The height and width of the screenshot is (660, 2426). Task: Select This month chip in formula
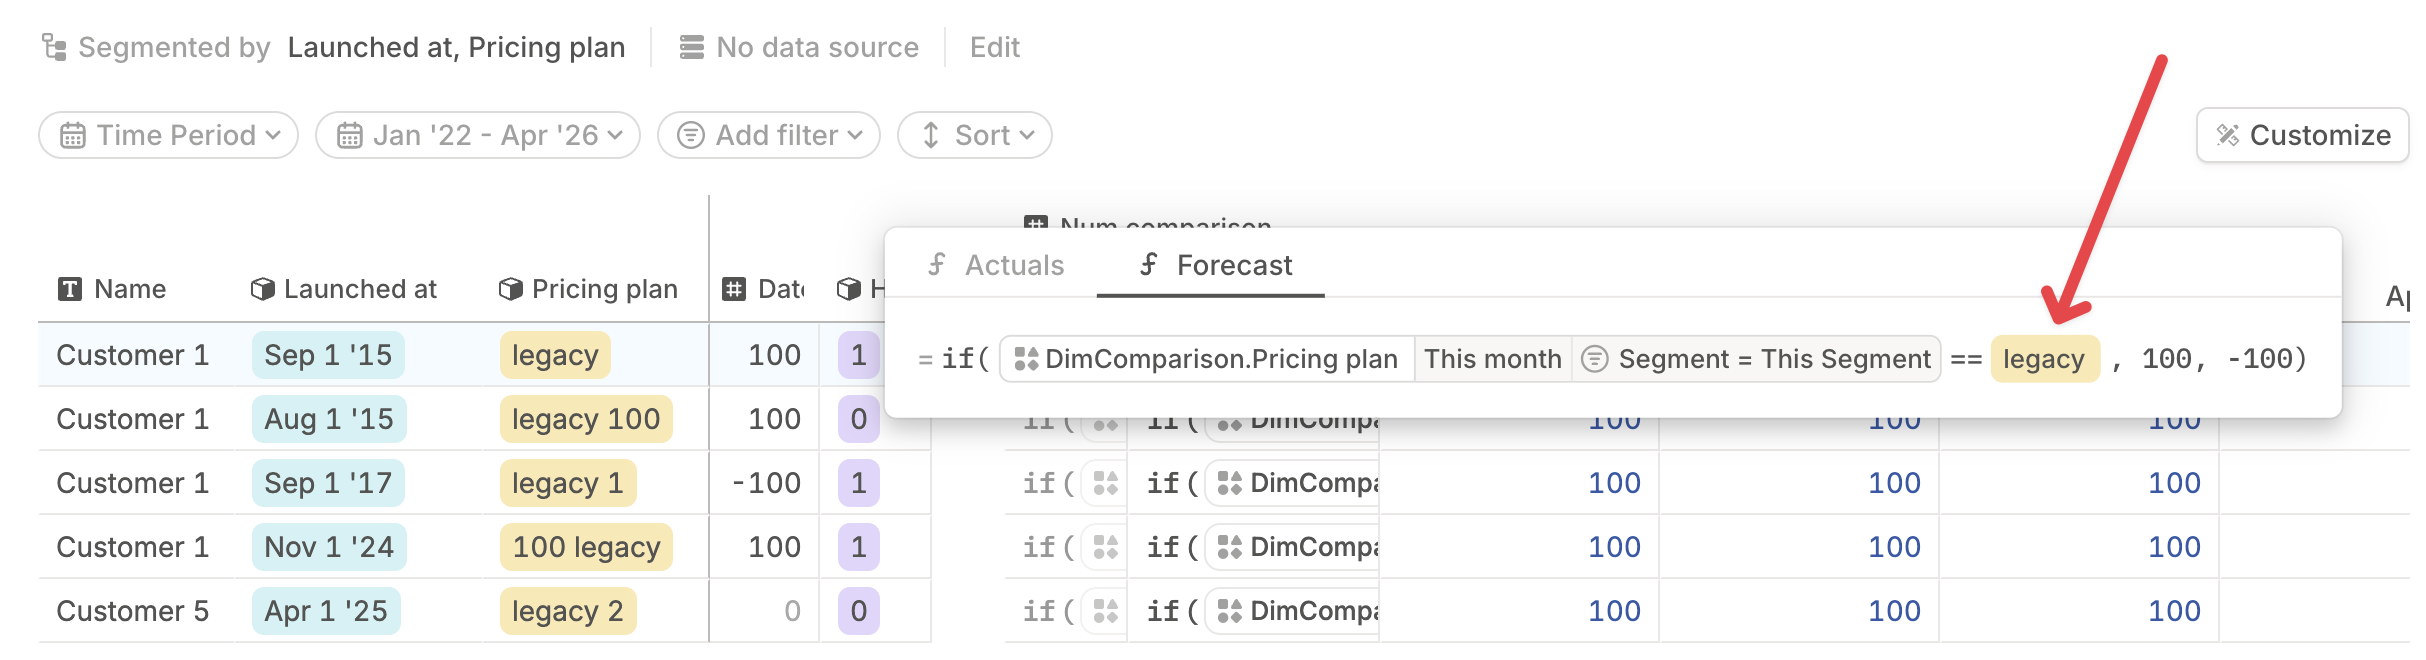[x=1492, y=359]
